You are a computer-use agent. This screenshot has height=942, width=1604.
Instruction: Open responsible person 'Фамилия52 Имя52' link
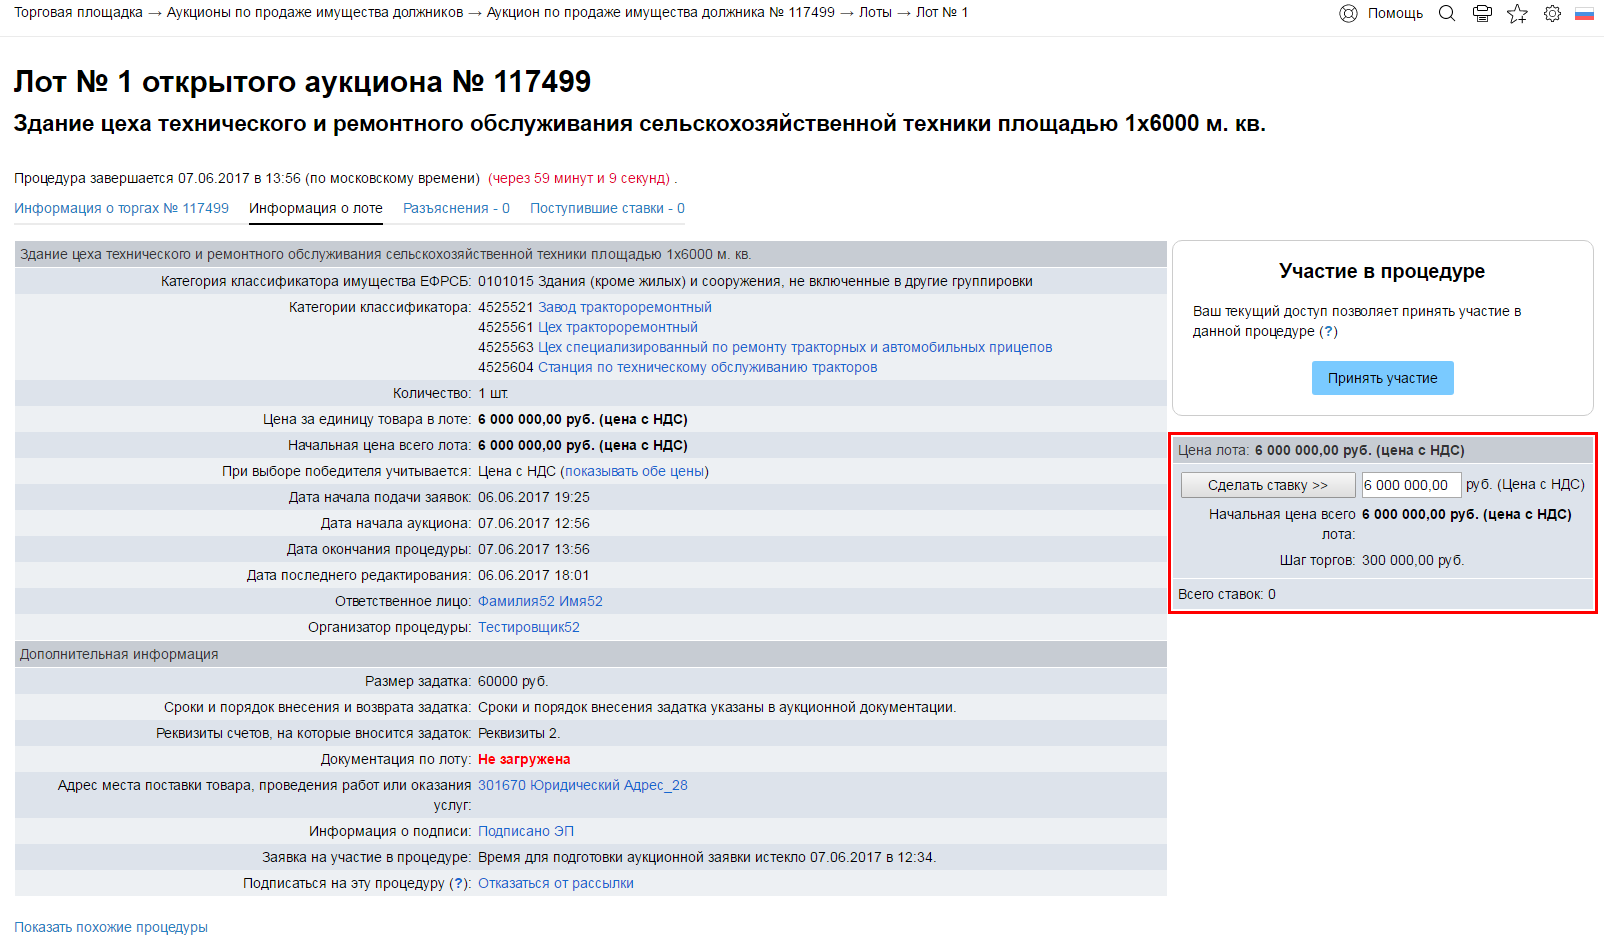tap(540, 601)
